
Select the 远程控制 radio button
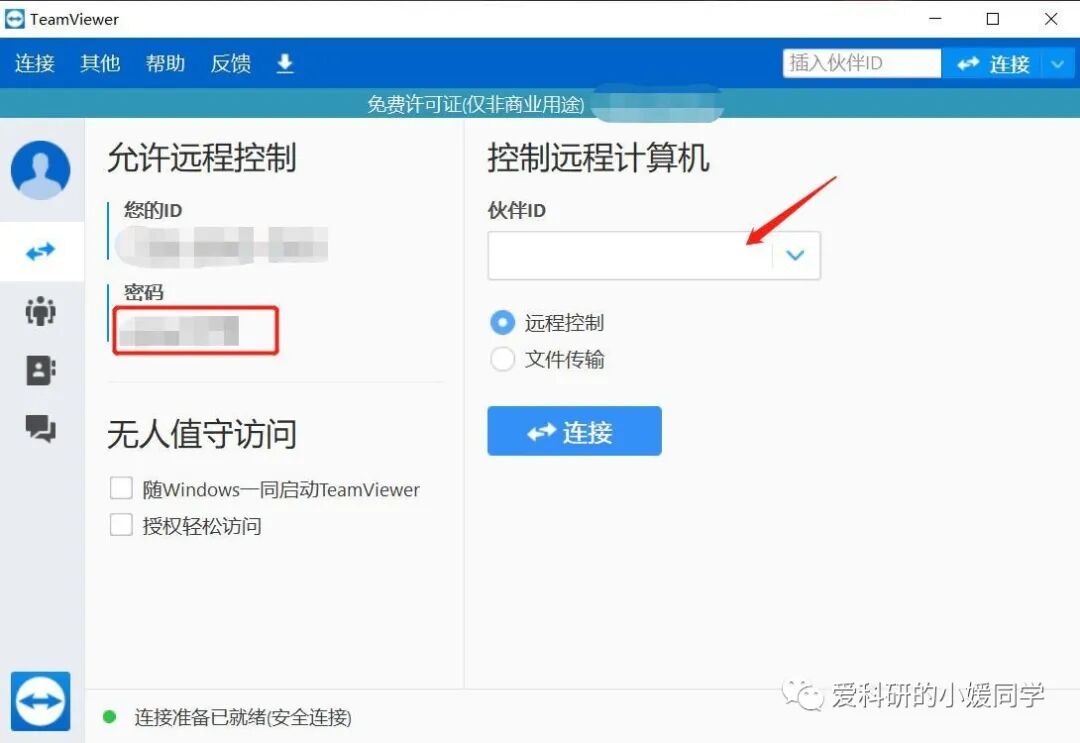[502, 322]
